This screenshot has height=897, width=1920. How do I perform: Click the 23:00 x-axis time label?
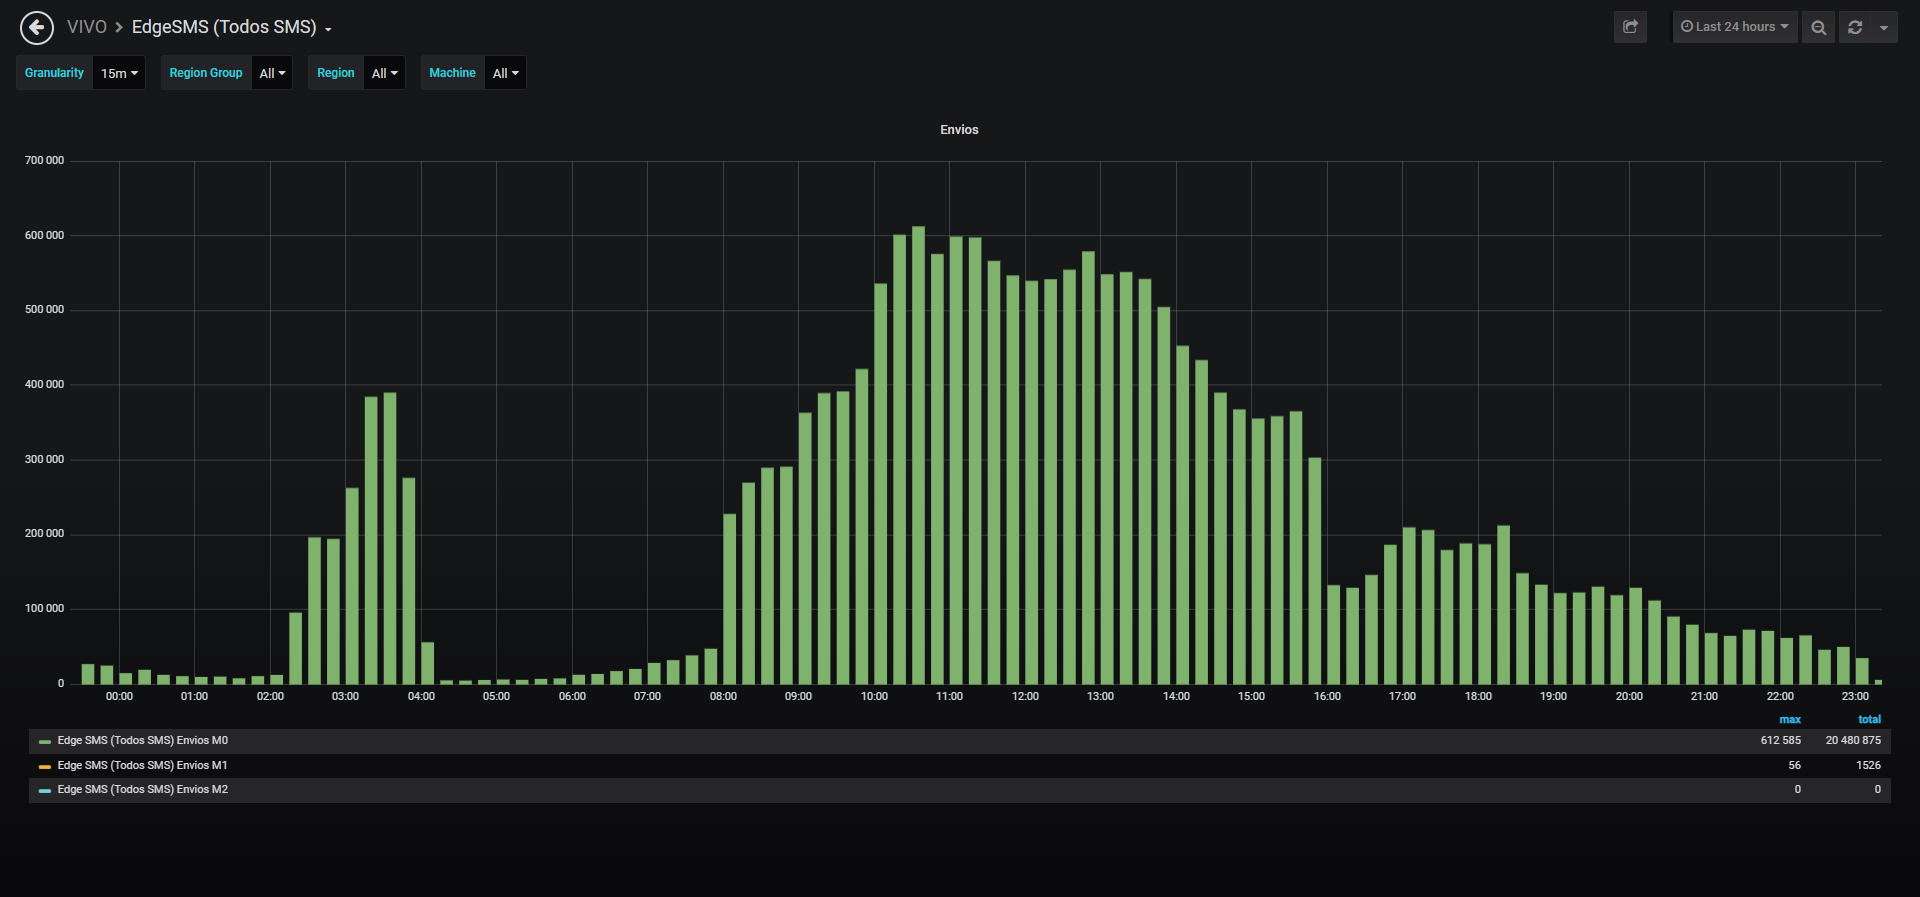(1855, 697)
